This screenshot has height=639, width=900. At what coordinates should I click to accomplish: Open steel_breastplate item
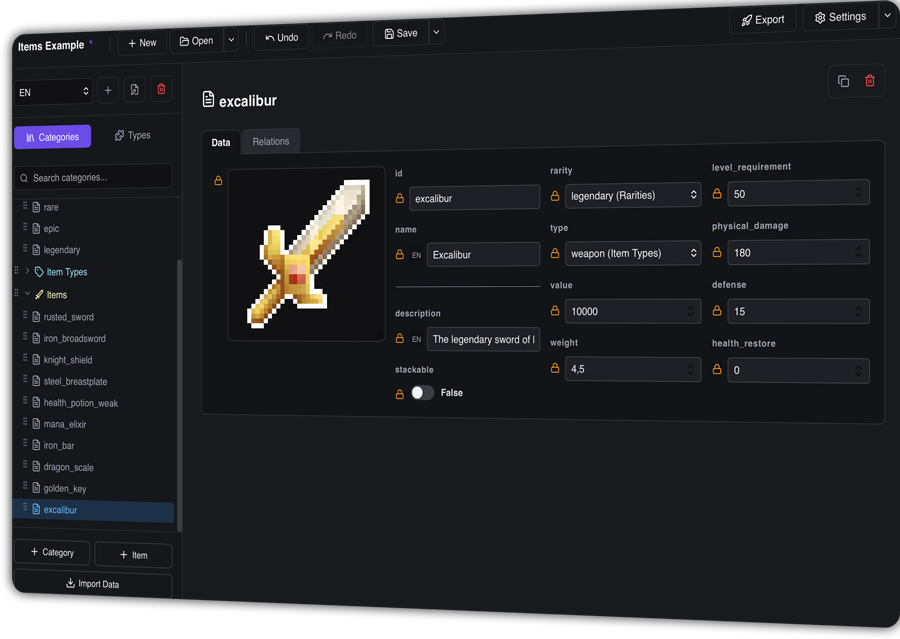coord(75,381)
